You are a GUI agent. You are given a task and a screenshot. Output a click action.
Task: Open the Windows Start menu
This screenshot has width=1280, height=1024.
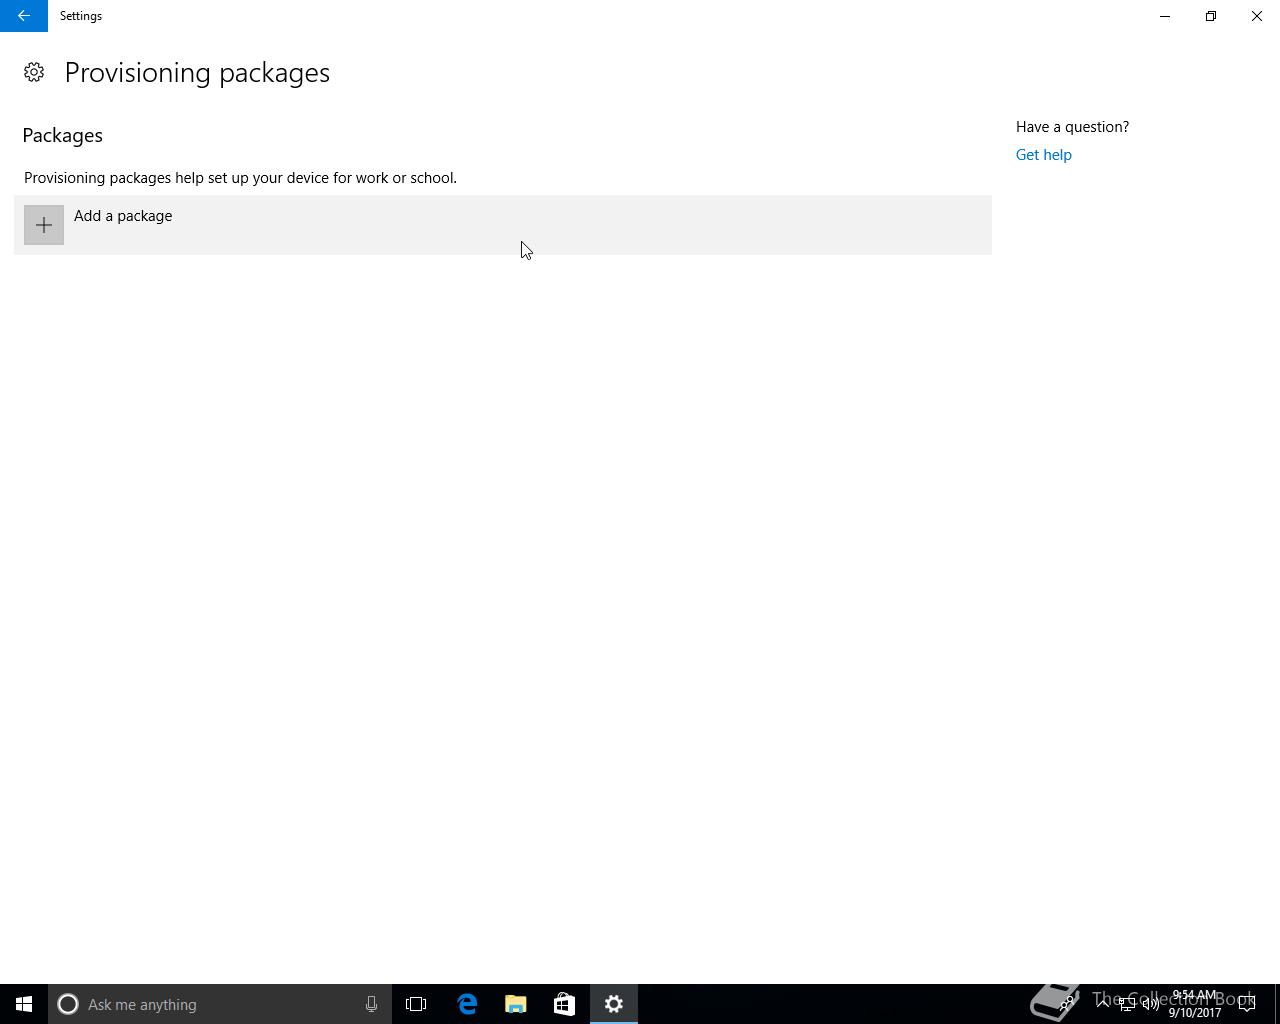click(x=24, y=1004)
